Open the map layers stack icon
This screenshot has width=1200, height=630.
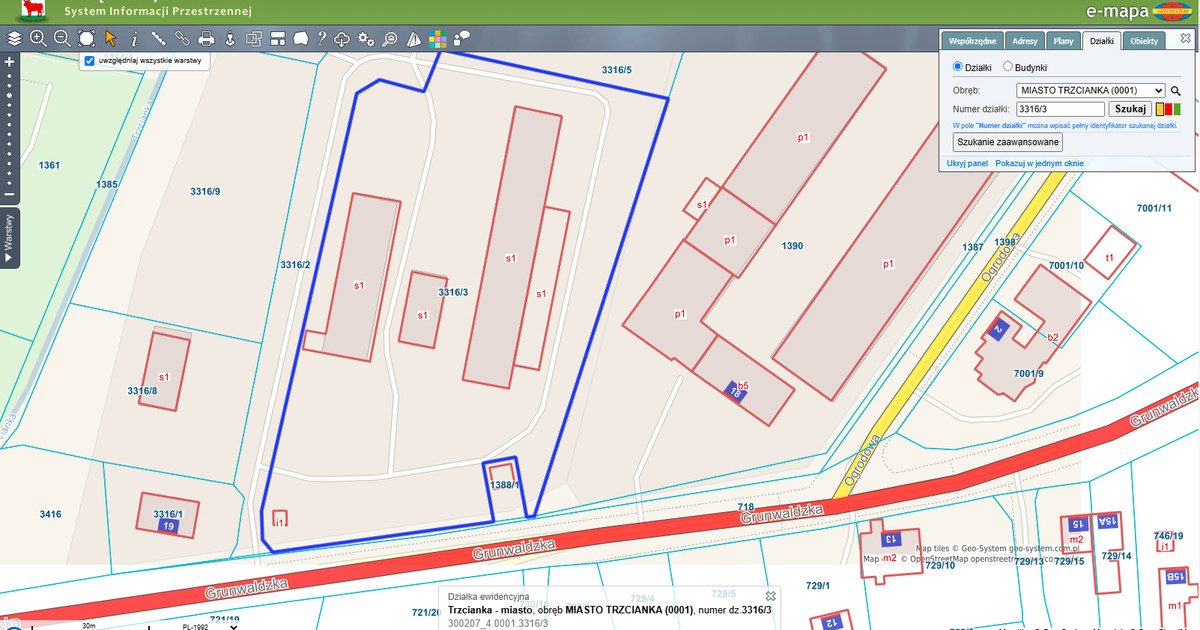click(x=14, y=39)
